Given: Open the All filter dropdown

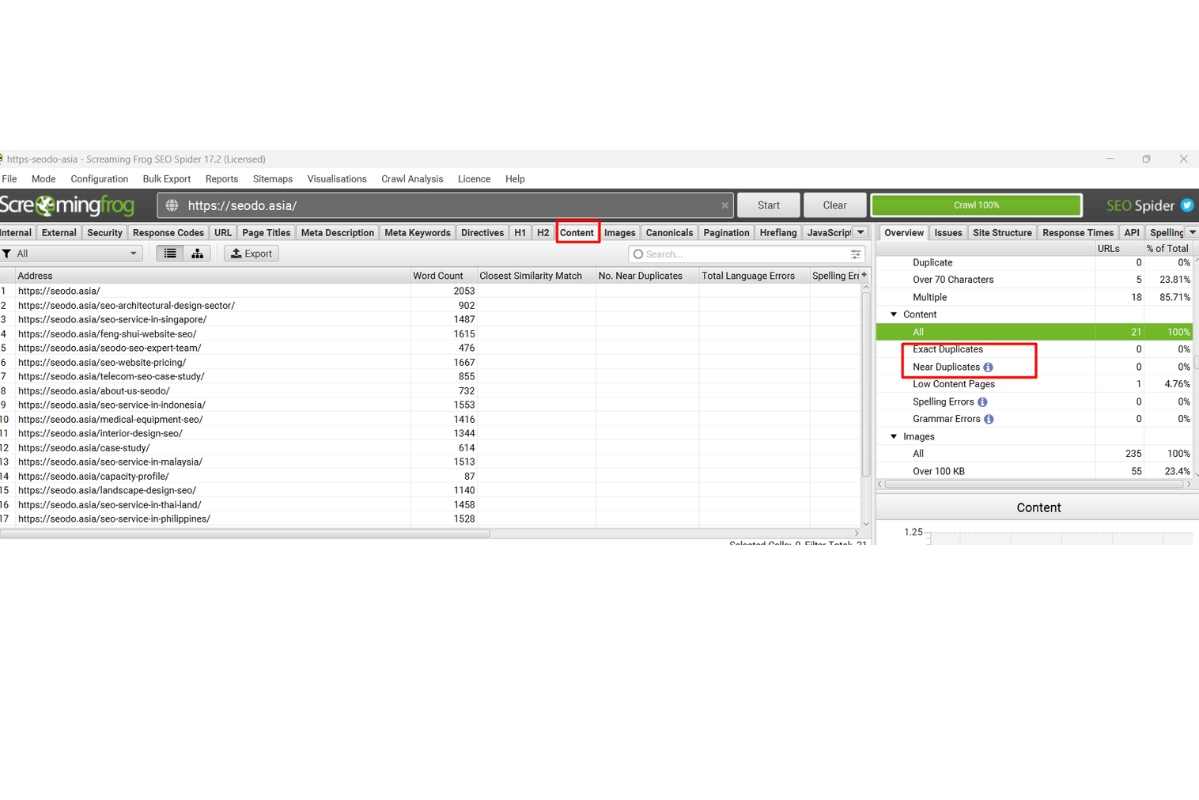Looking at the screenshot, I should [71, 253].
